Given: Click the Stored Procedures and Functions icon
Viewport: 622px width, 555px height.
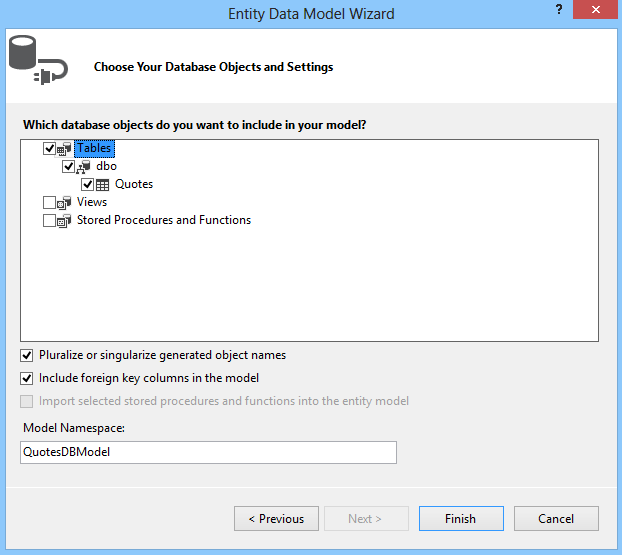Looking at the screenshot, I should [64, 221].
